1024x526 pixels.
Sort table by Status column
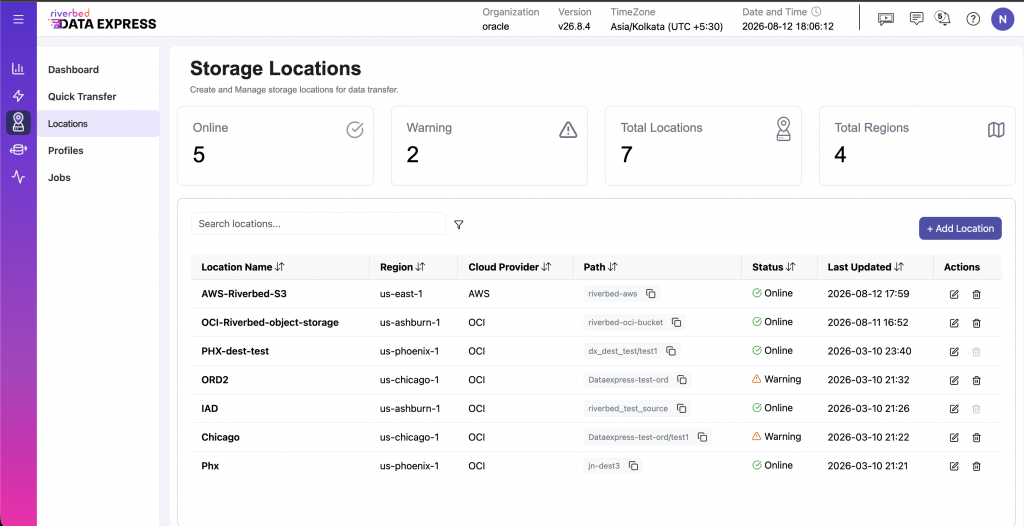click(790, 267)
